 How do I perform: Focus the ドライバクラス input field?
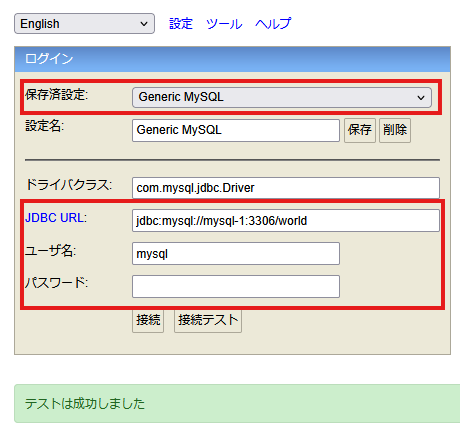[x=286, y=188]
